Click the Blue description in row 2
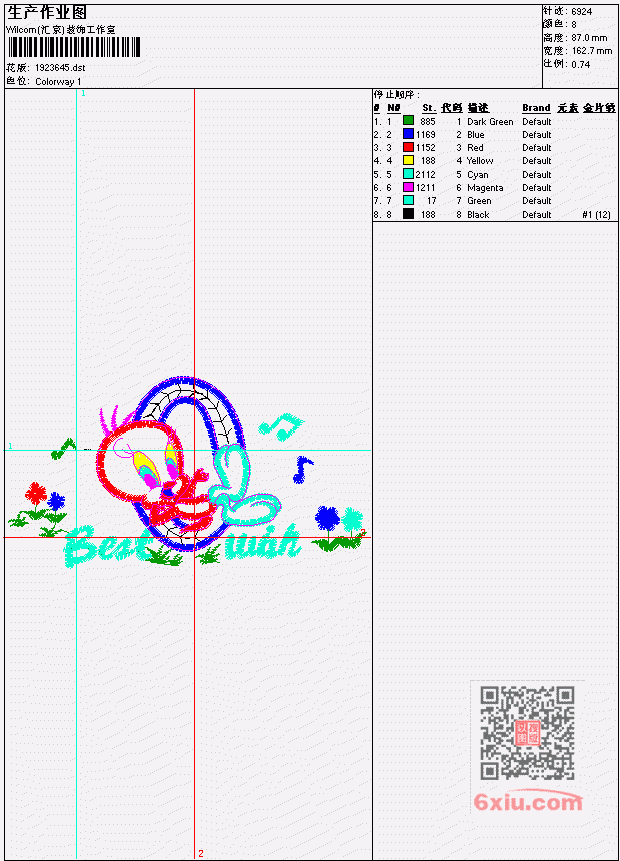This screenshot has width=620, height=861. (476, 135)
